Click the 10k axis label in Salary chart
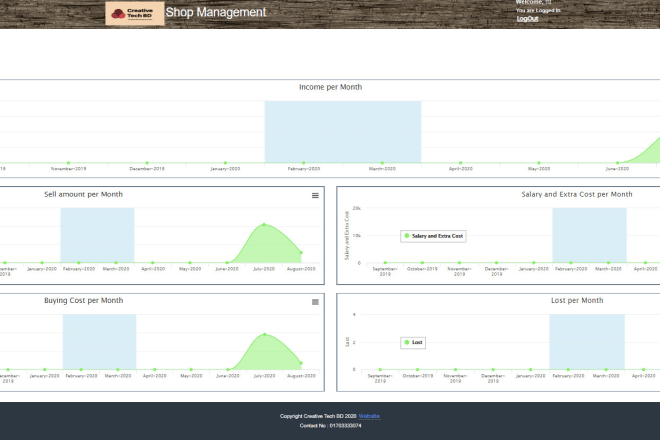Image resolution: width=660 pixels, height=440 pixels. point(357,236)
